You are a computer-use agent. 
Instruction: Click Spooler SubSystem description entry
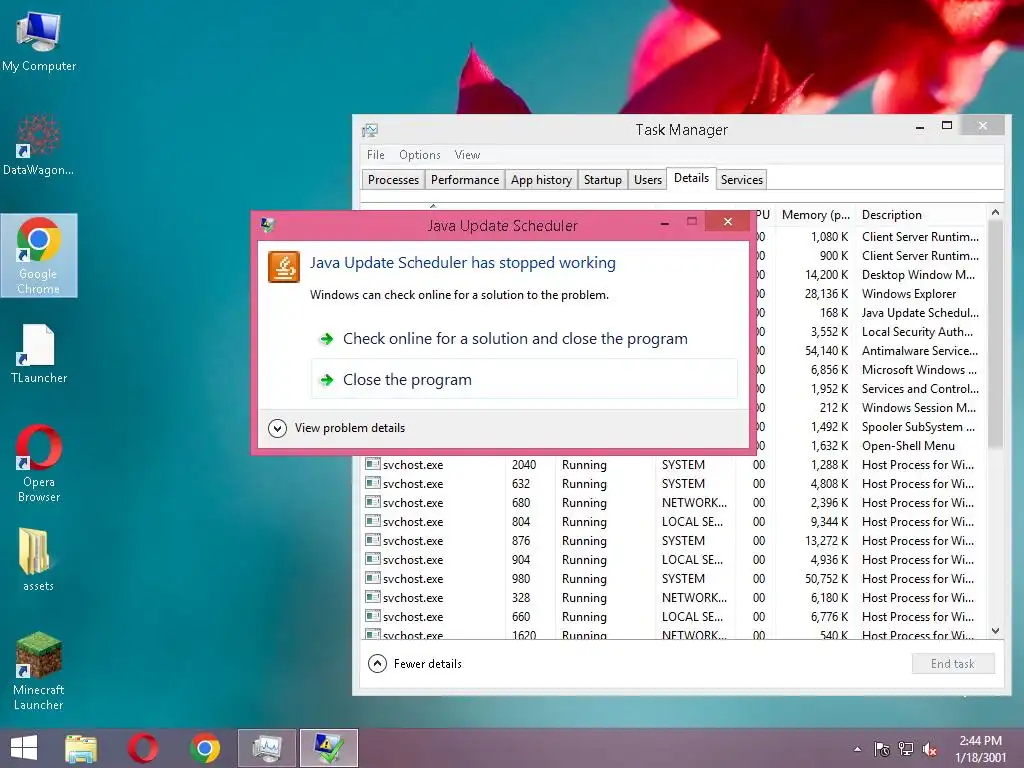coord(918,427)
